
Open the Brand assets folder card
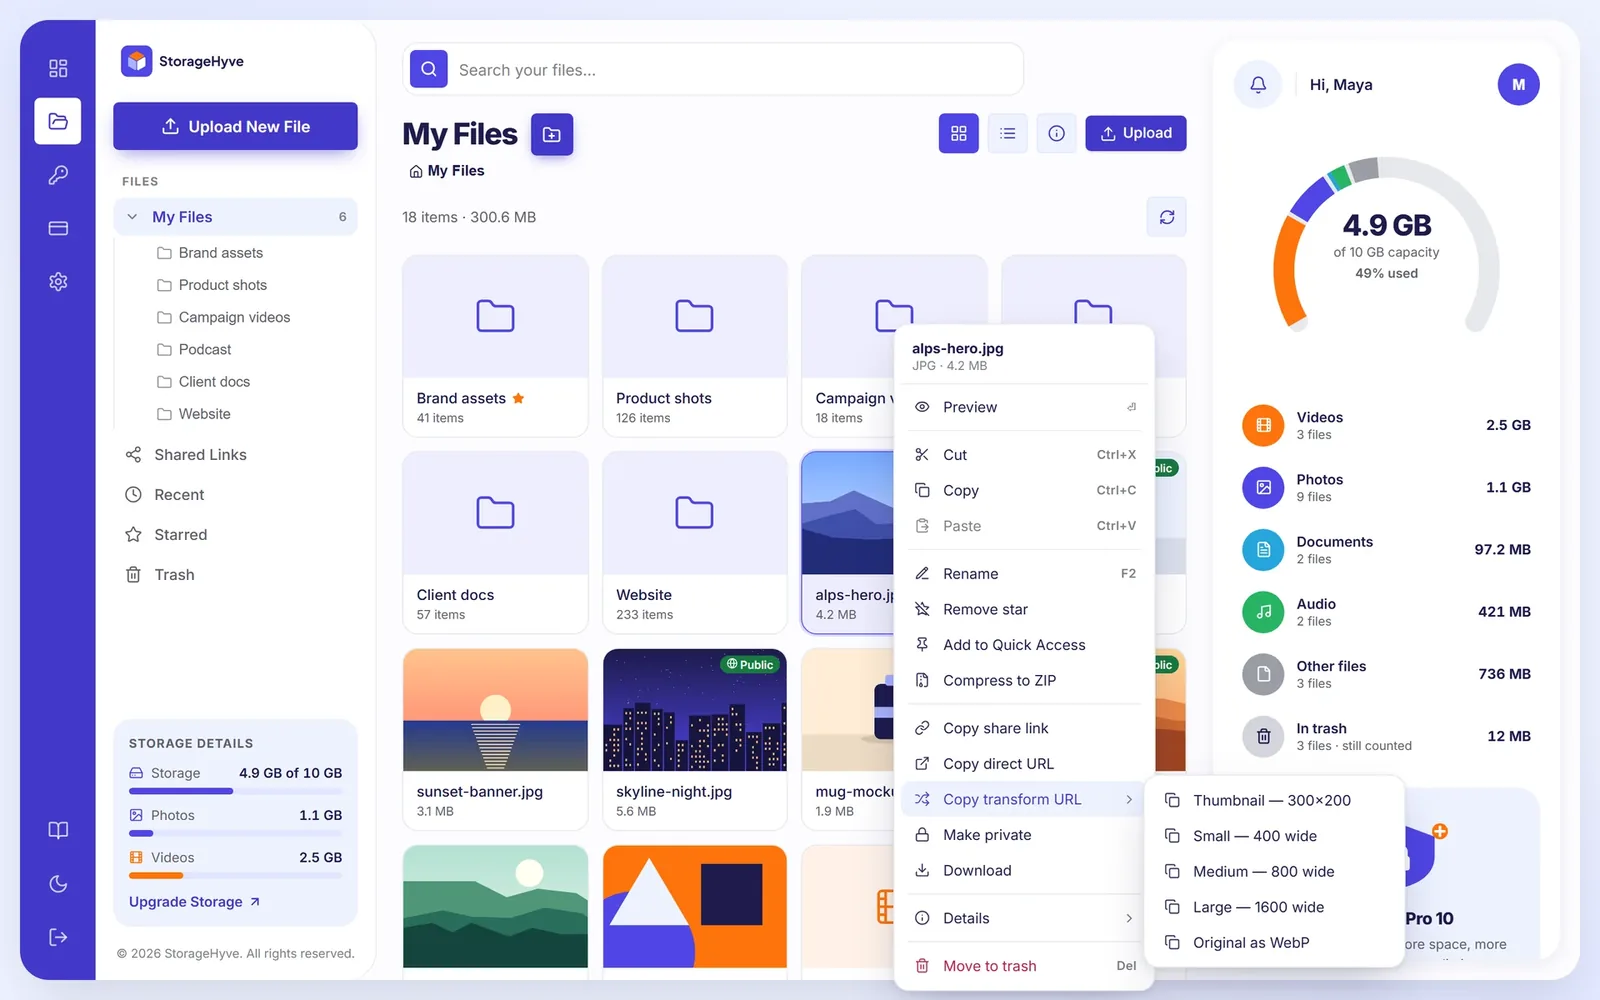[x=495, y=346]
